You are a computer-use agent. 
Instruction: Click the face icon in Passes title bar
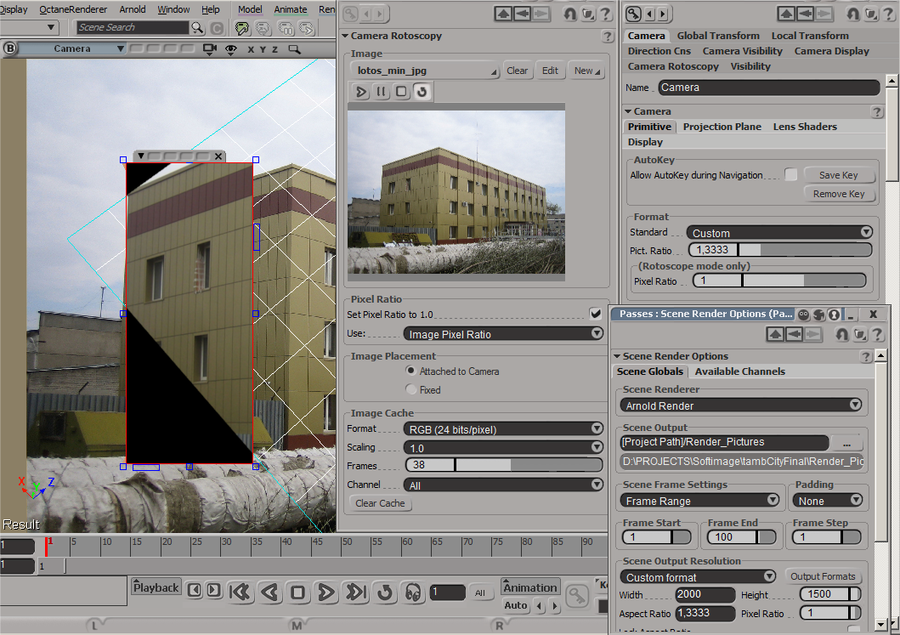tap(804, 314)
